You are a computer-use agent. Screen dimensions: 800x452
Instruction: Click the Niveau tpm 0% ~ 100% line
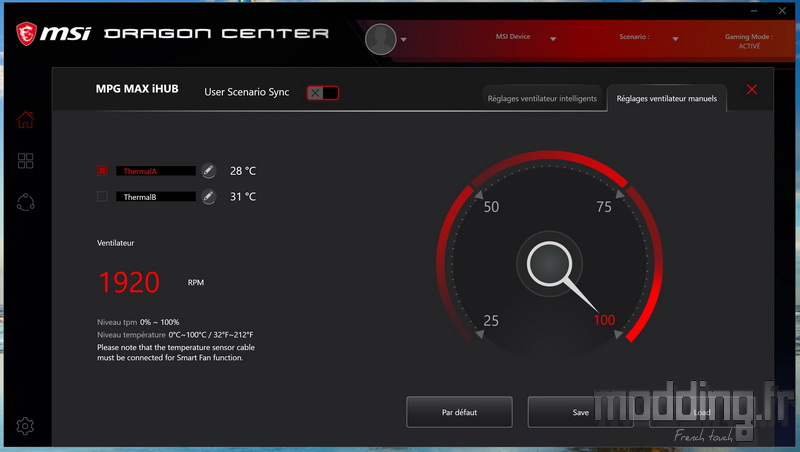coord(138,322)
